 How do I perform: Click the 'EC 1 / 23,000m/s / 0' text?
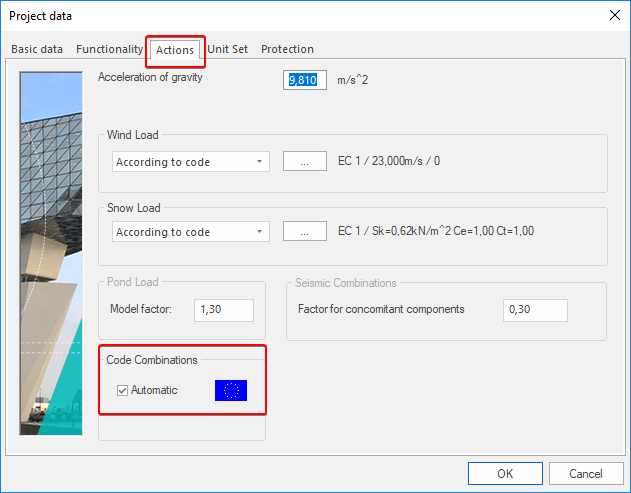(x=389, y=161)
